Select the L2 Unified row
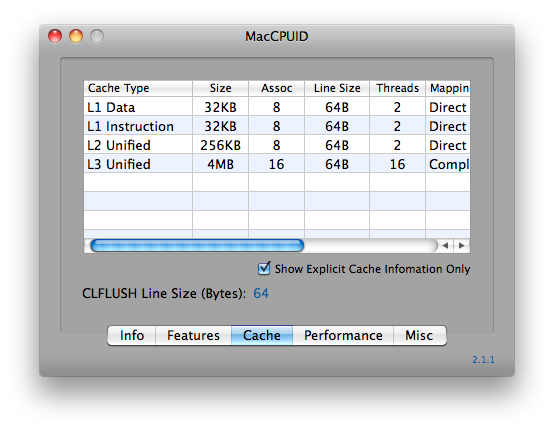 (277, 145)
